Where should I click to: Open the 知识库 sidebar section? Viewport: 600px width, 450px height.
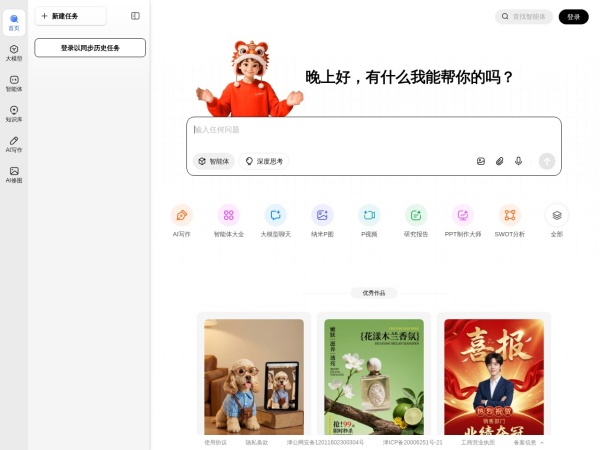pyautogui.click(x=14, y=114)
